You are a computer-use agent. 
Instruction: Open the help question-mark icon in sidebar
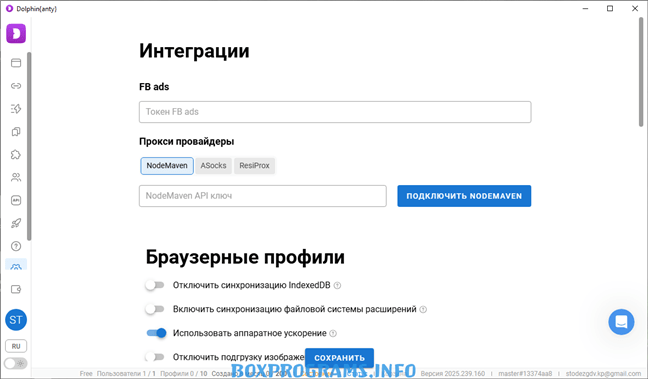point(16,246)
